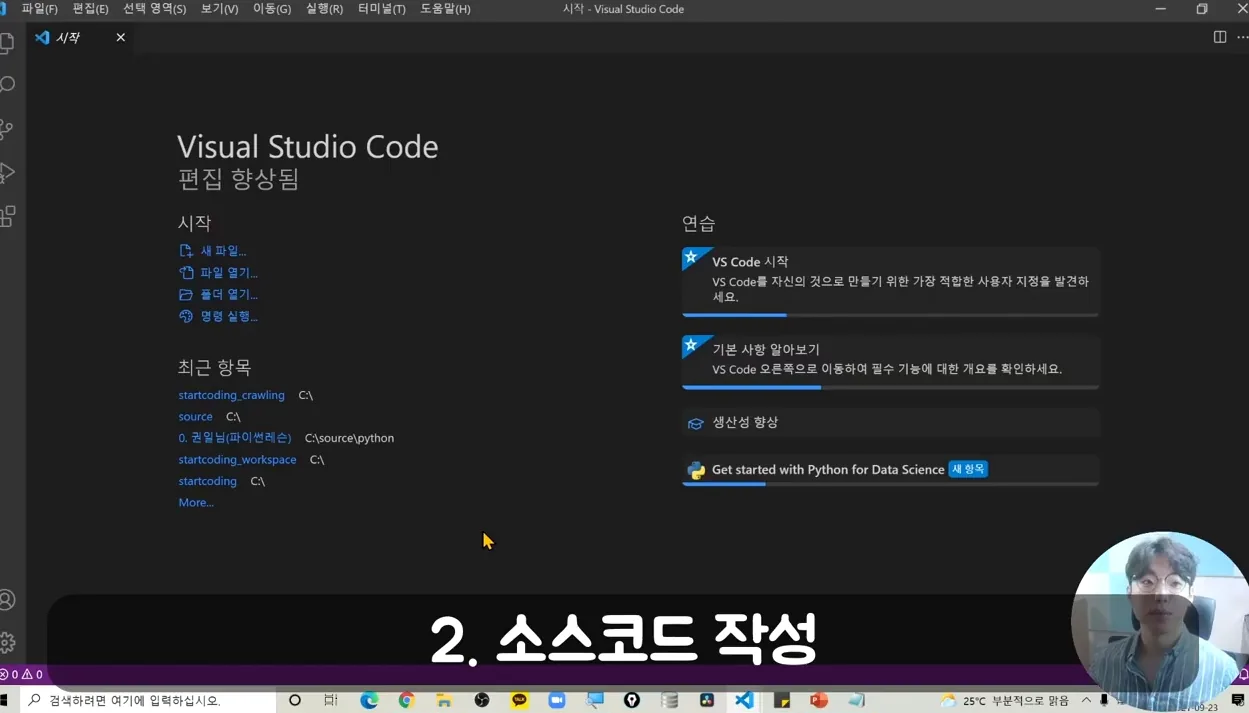
Task: Click the Cortana circle on taskbar
Action: click(295, 700)
